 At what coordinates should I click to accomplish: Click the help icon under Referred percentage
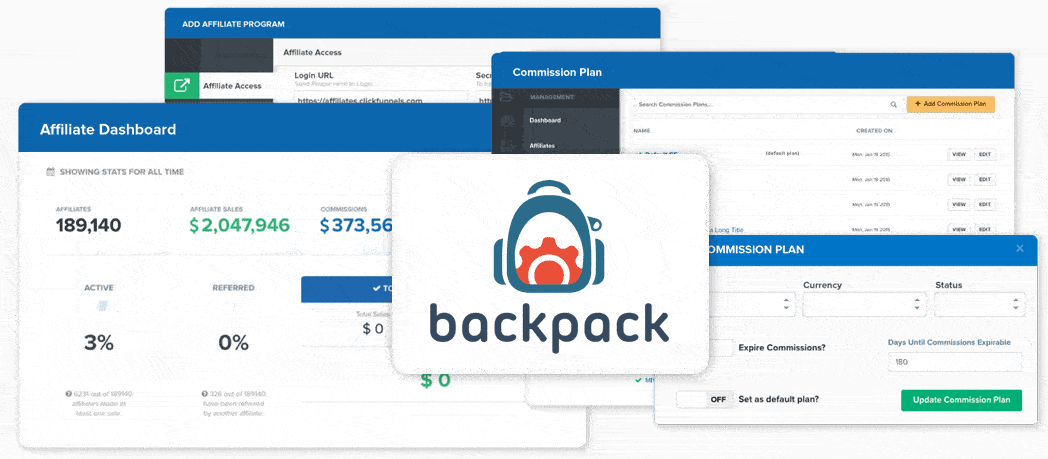pyautogui.click(x=206, y=394)
